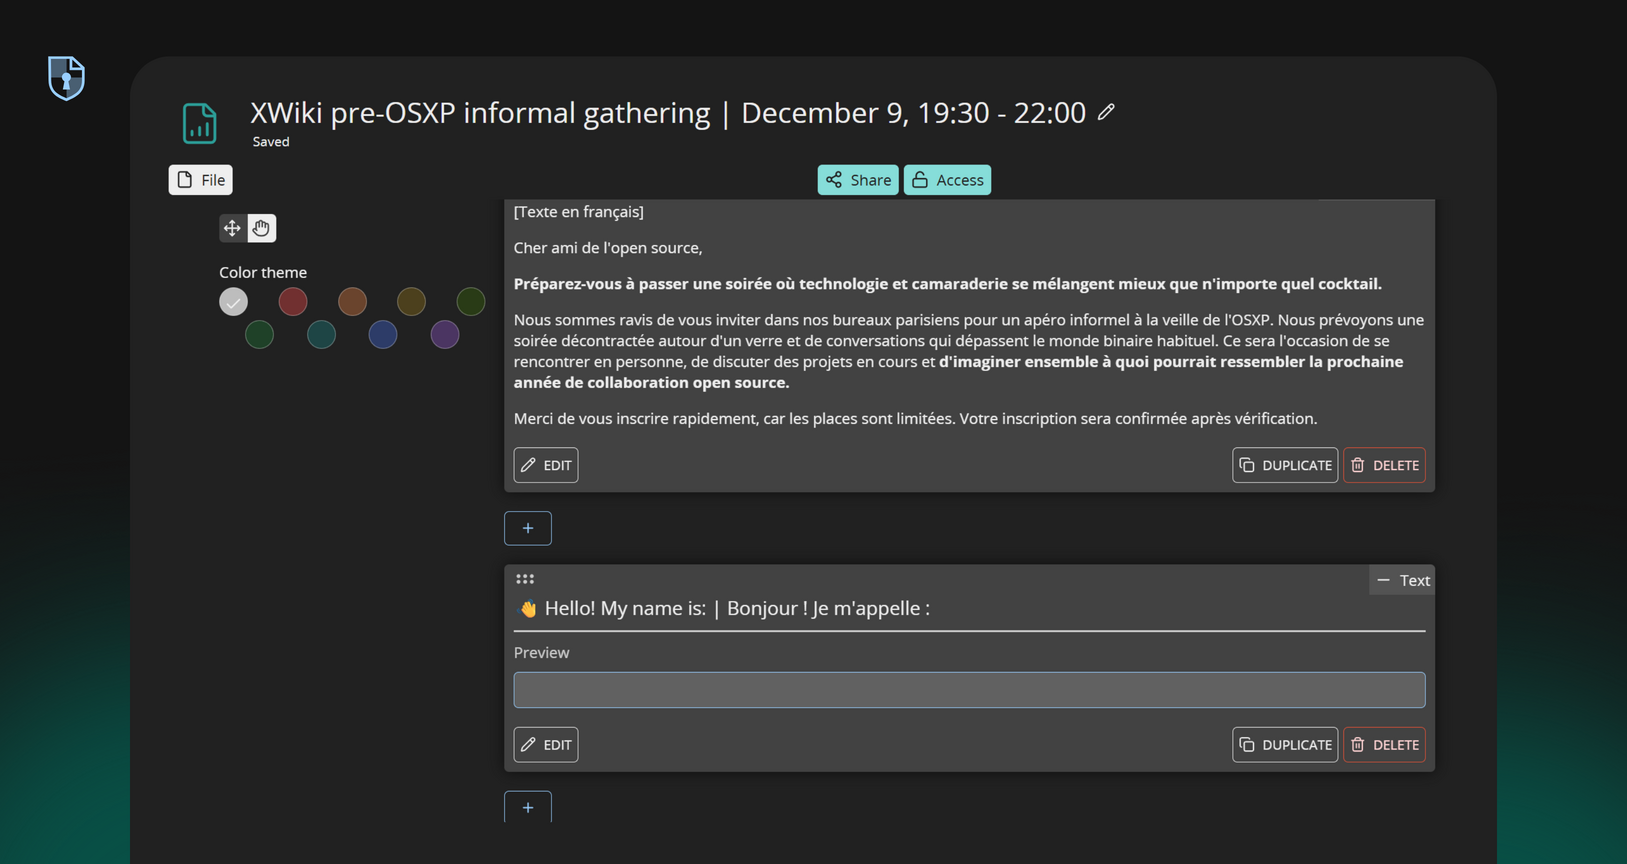Screen dimensions: 1627x864
Task: Delete the Hello! My name is question
Action: [x=1383, y=745]
